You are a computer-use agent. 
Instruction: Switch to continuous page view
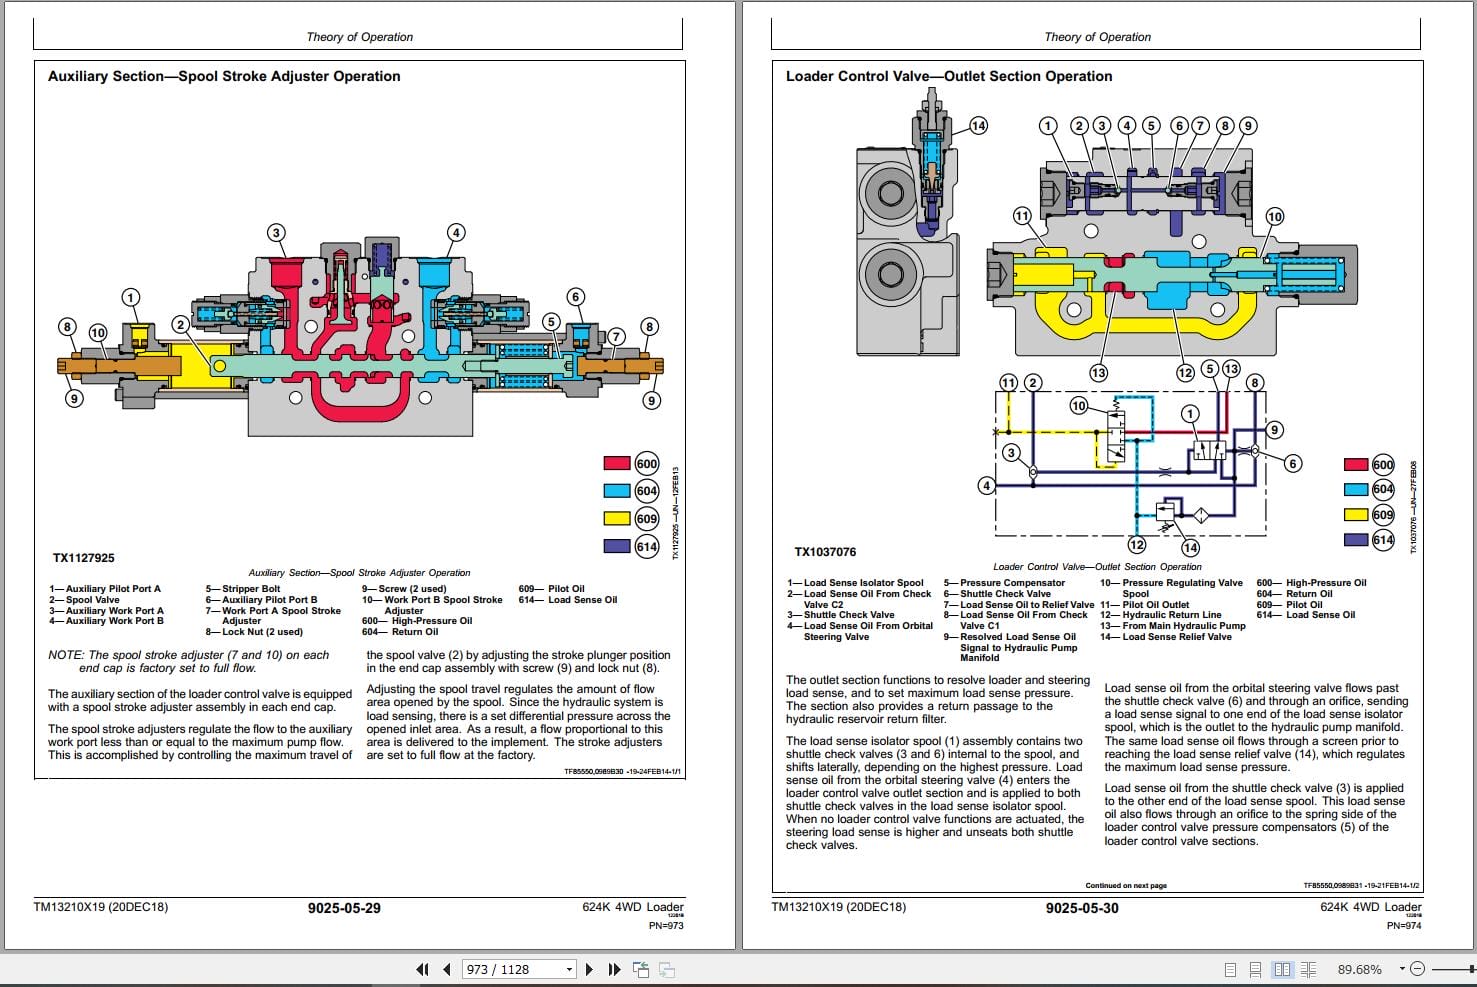click(1256, 969)
